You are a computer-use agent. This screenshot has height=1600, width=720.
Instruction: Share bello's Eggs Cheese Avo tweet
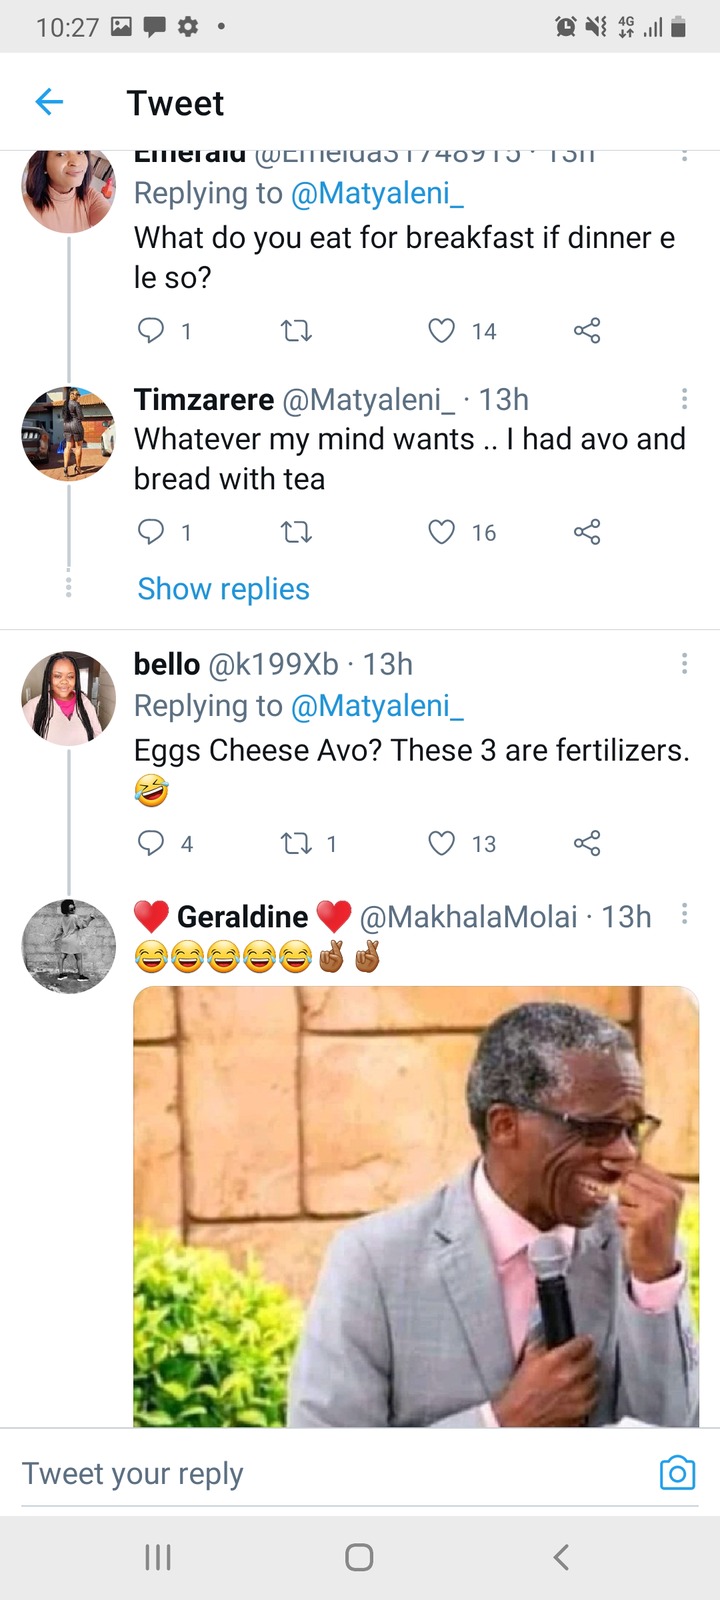coord(587,843)
